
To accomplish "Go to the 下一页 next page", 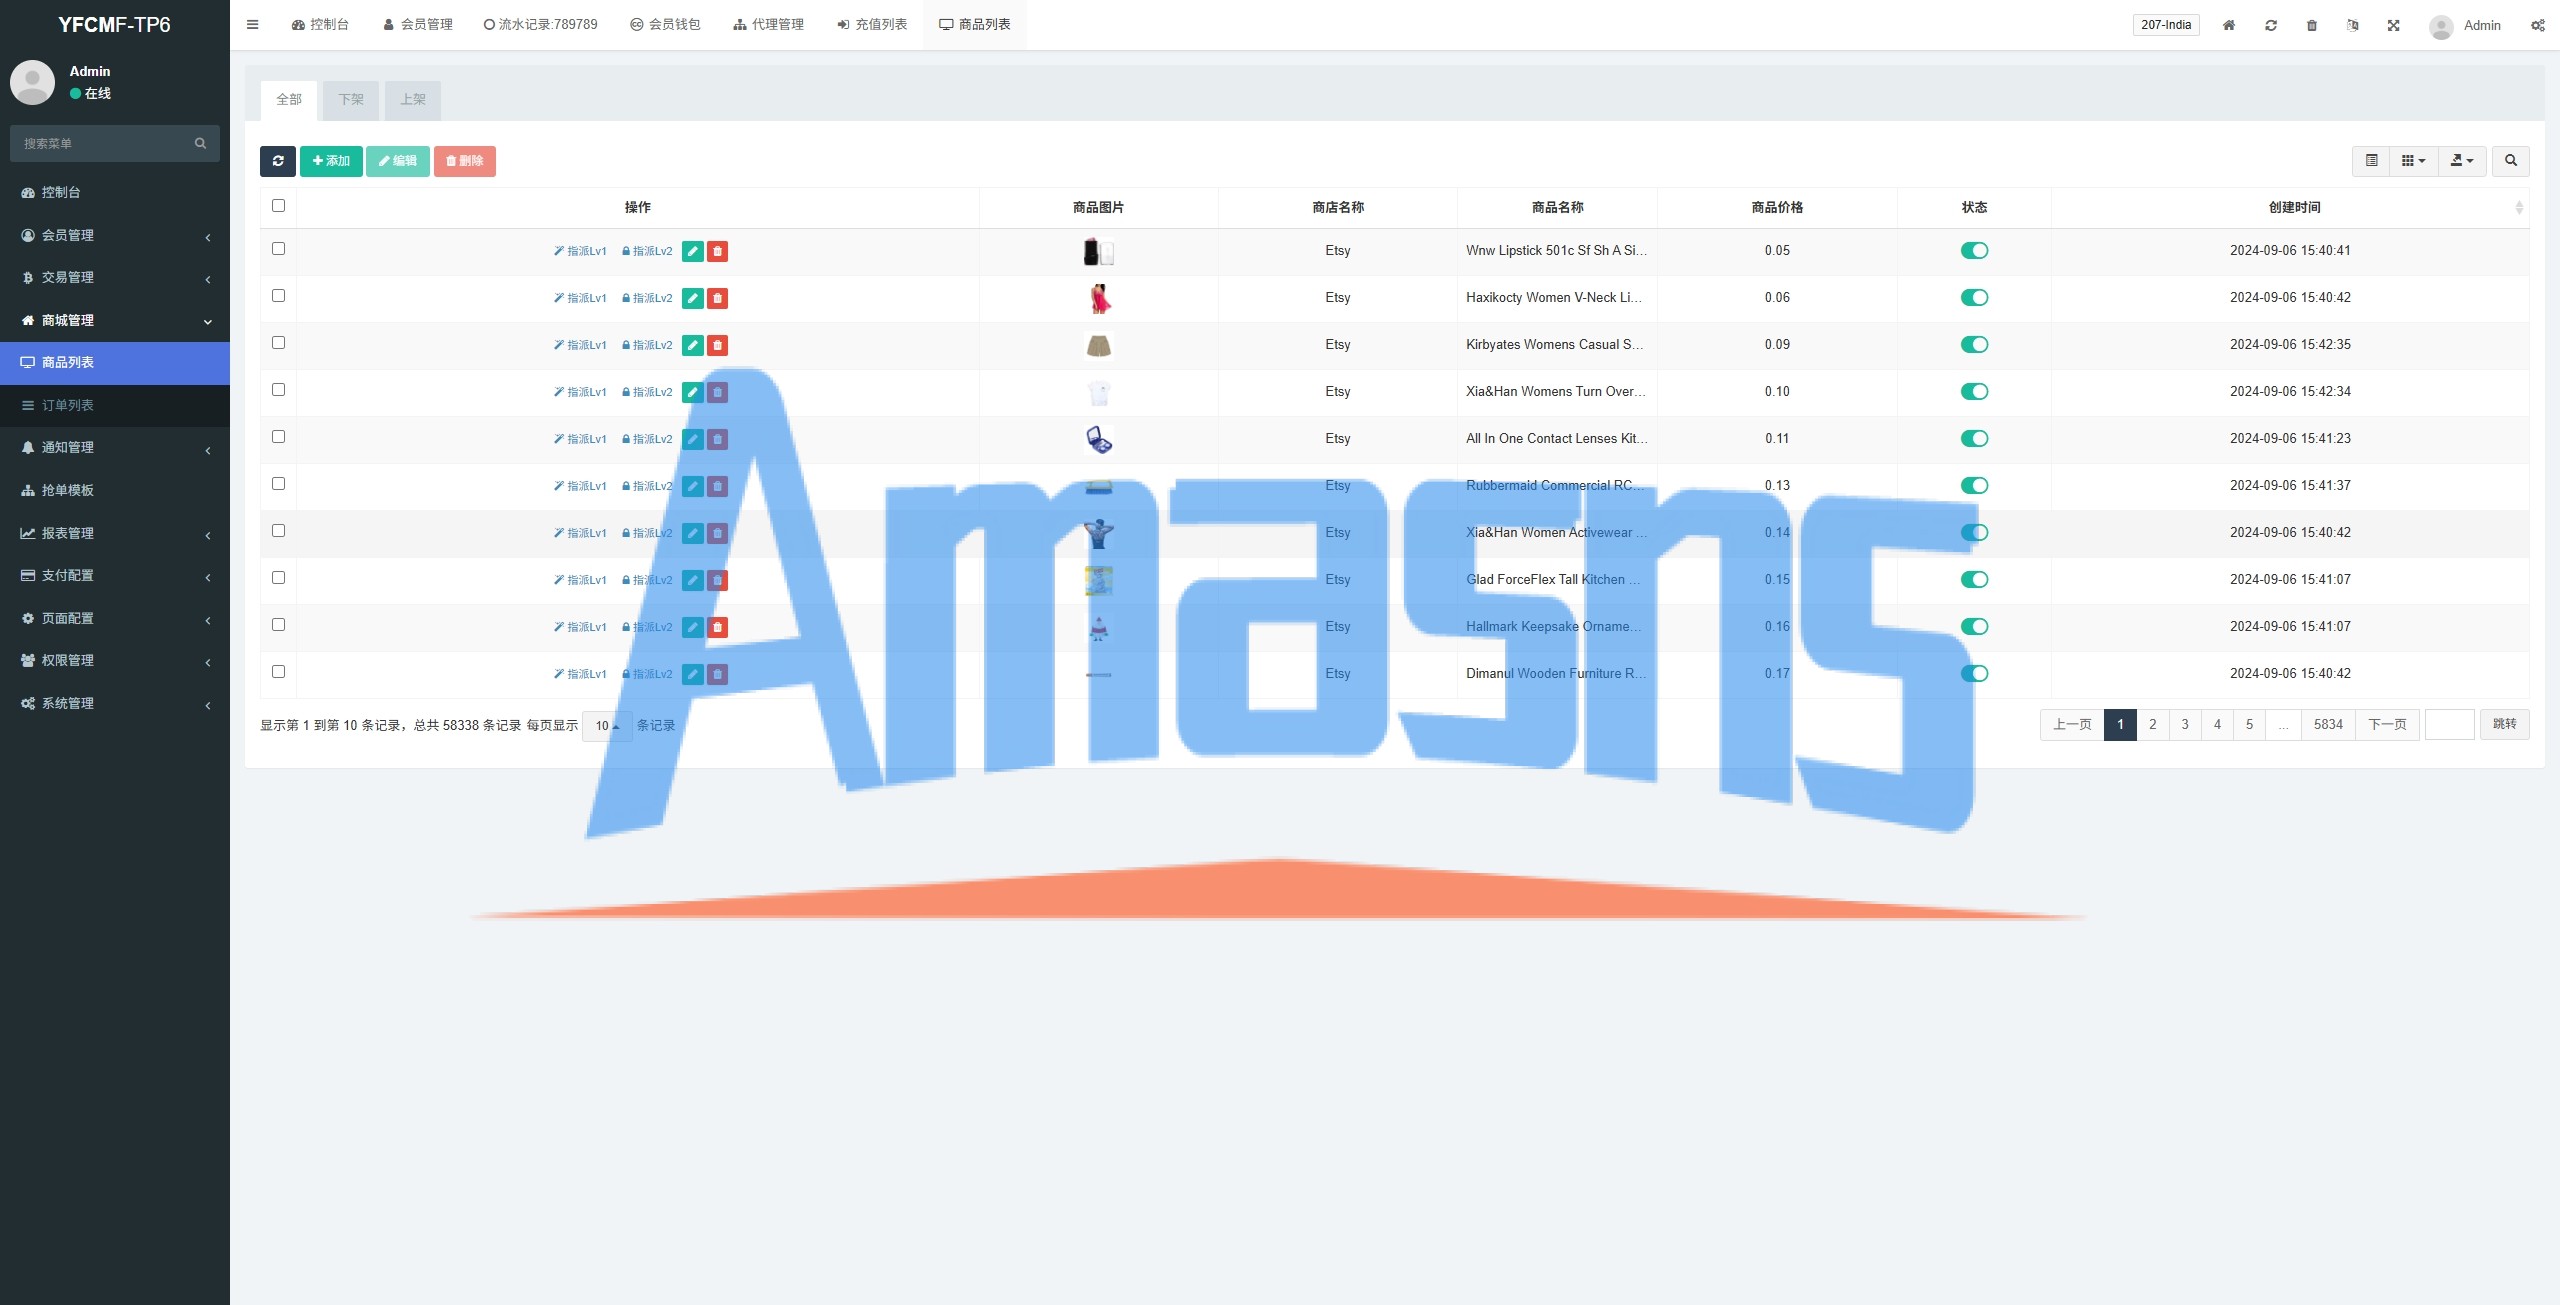I will [2388, 725].
